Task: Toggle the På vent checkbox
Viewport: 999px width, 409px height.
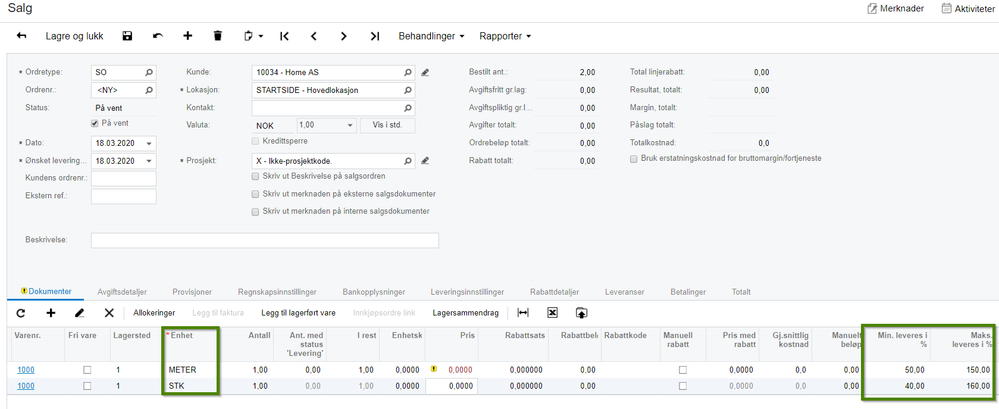Action: (96, 123)
